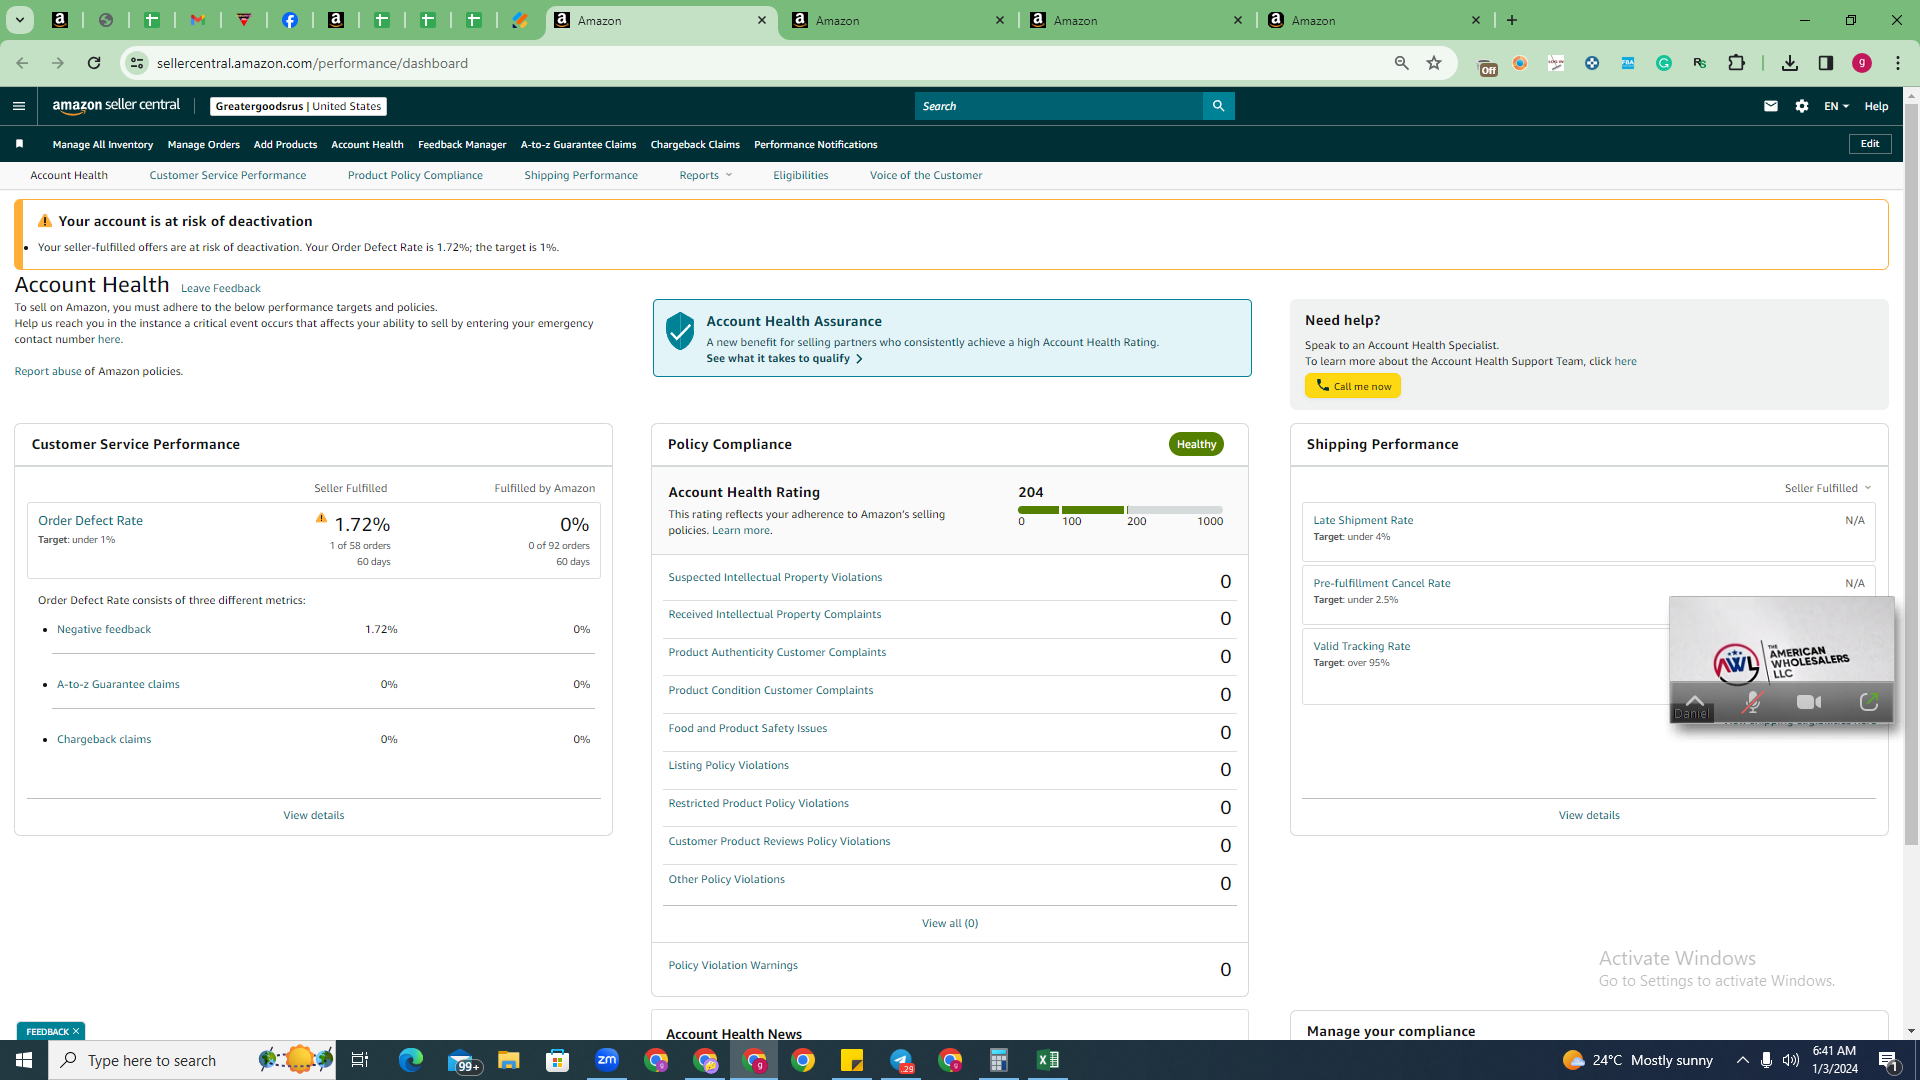Viewport: 1920px width, 1080px height.
Task: Open the Windows Start menu
Action: [x=24, y=1060]
